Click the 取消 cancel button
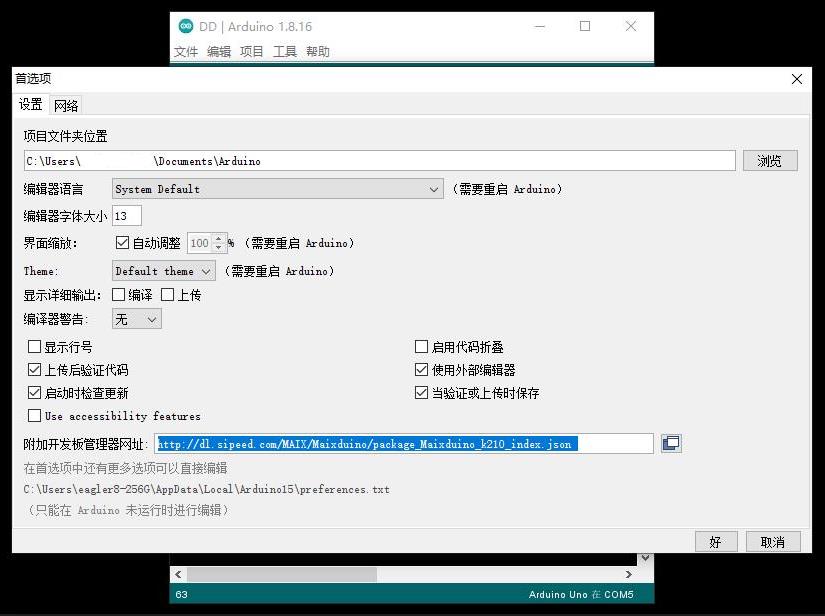The width and height of the screenshot is (825, 616). (773, 541)
